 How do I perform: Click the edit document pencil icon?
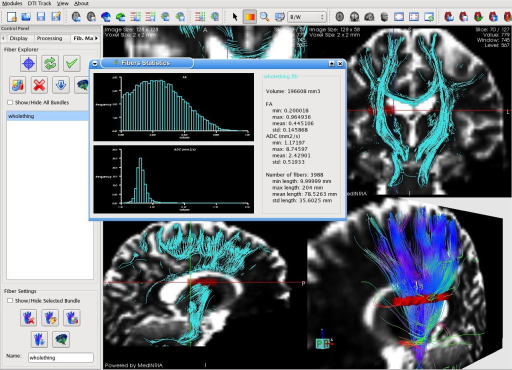56,16
